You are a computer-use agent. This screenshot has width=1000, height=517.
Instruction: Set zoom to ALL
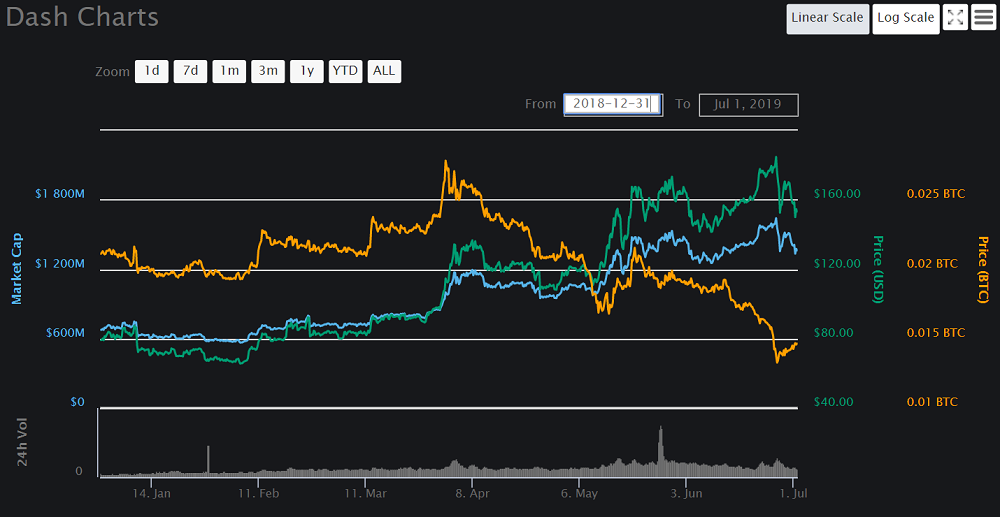[x=384, y=71]
